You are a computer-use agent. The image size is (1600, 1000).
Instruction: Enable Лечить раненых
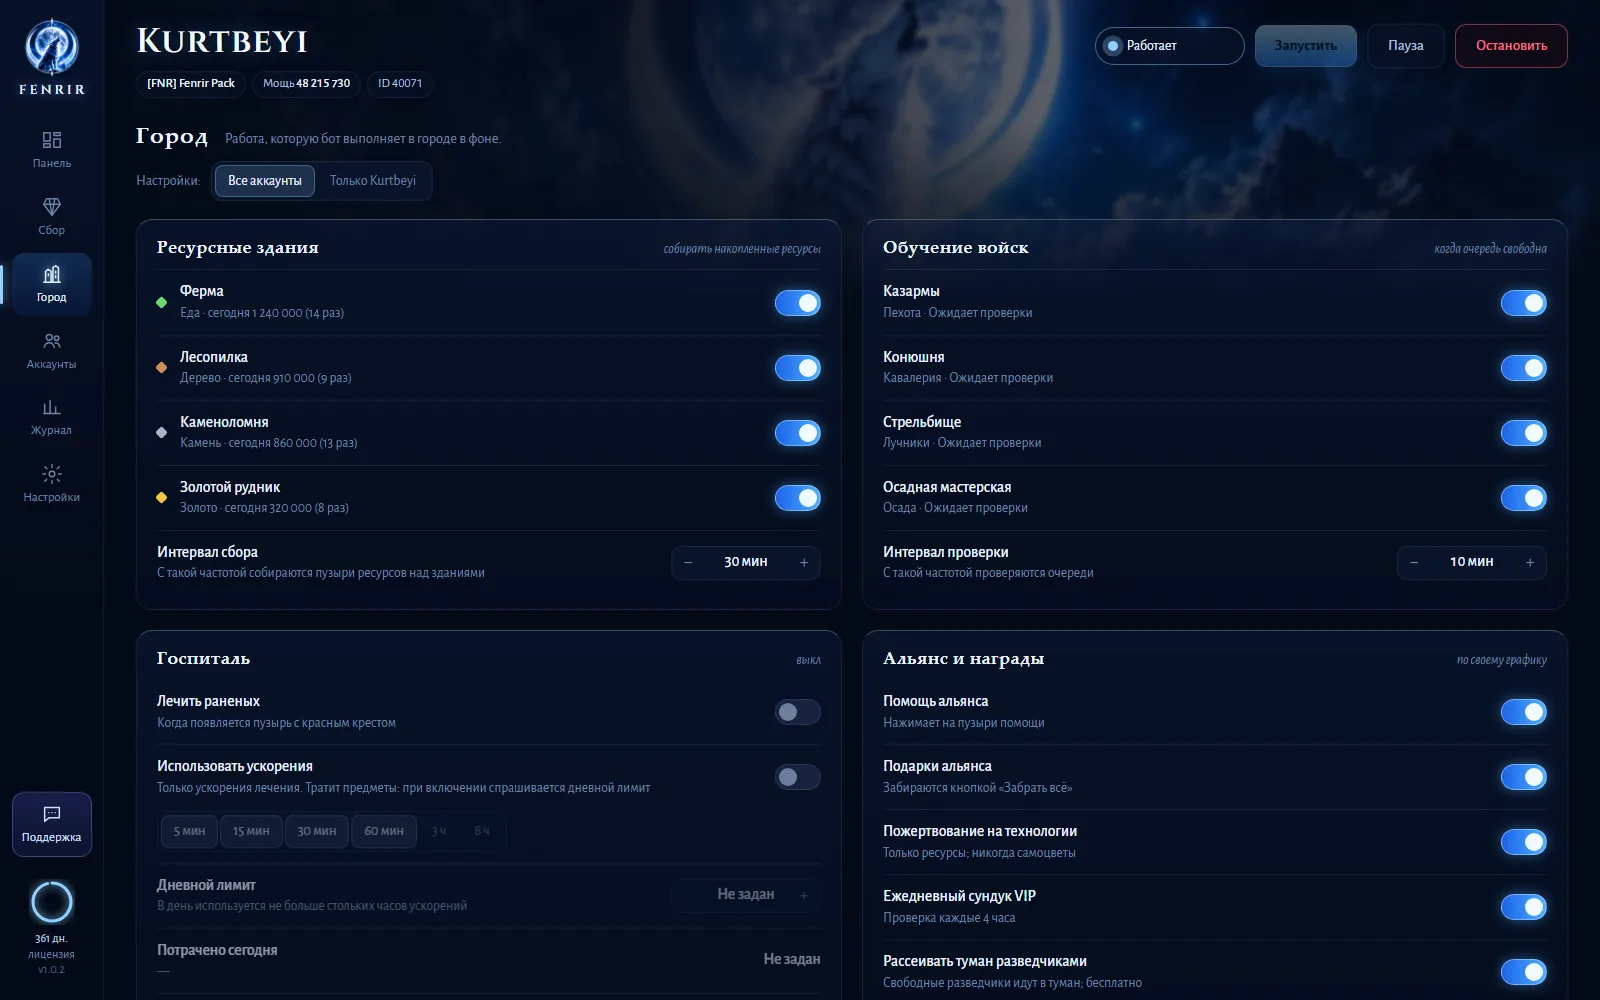point(798,712)
